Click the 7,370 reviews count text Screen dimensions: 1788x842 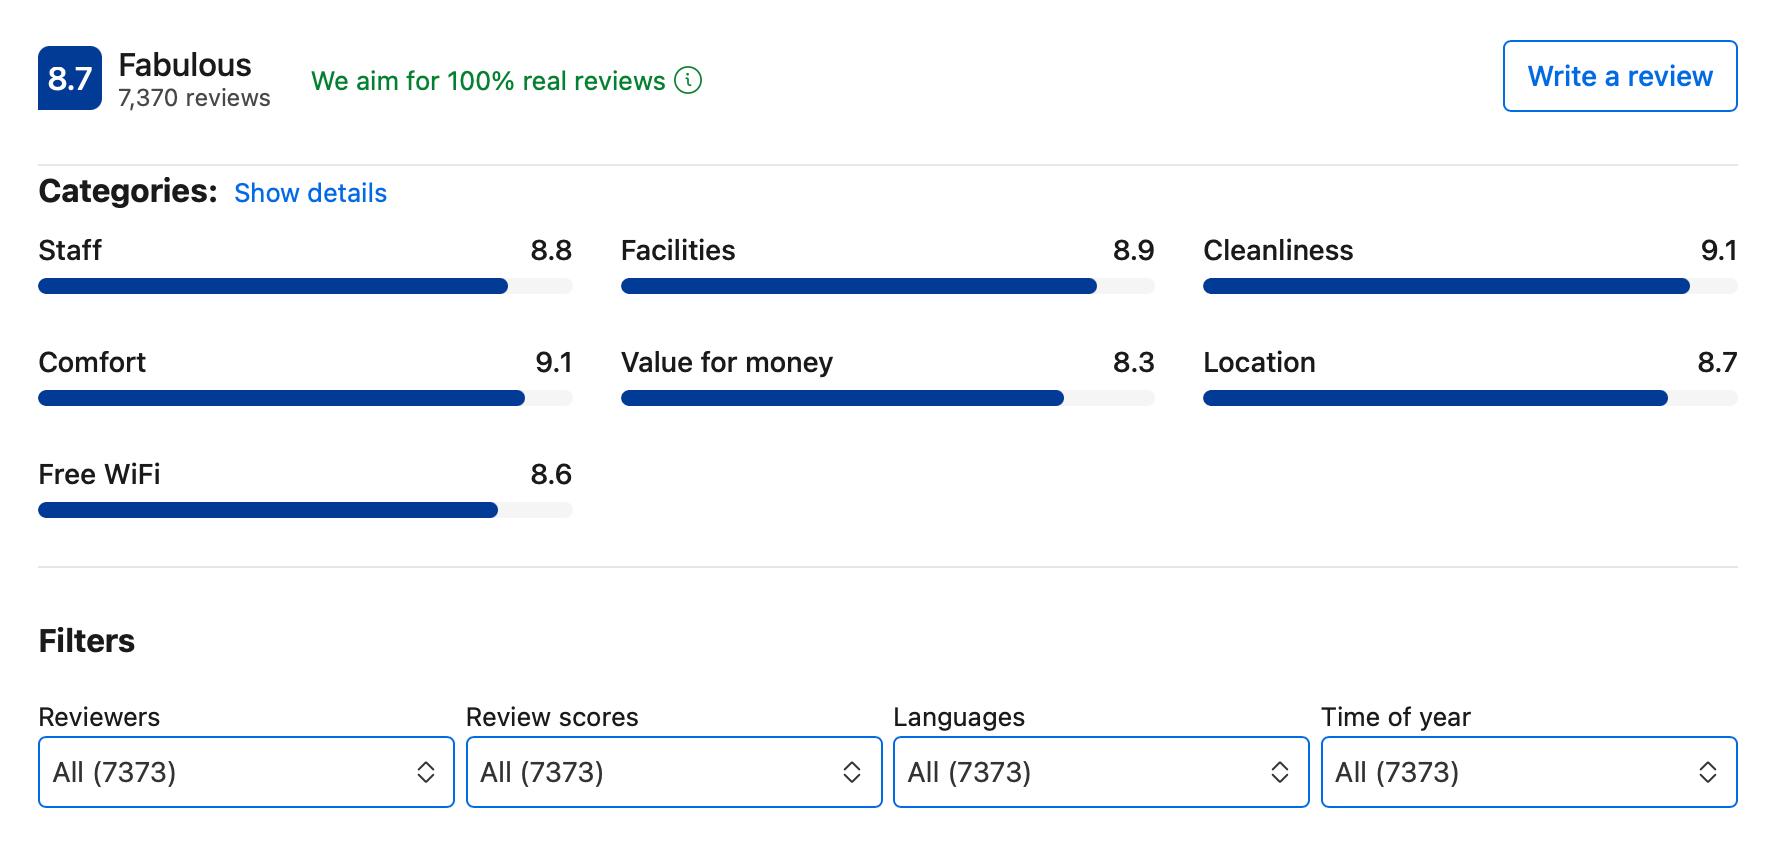(x=194, y=98)
